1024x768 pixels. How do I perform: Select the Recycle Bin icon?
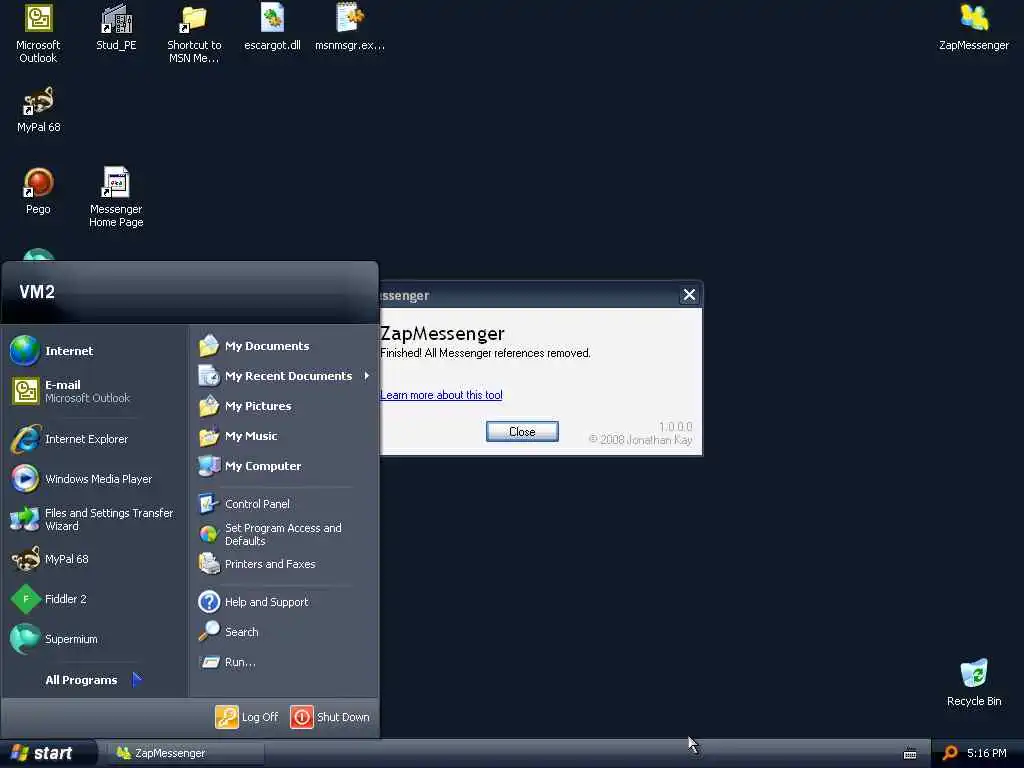(974, 682)
